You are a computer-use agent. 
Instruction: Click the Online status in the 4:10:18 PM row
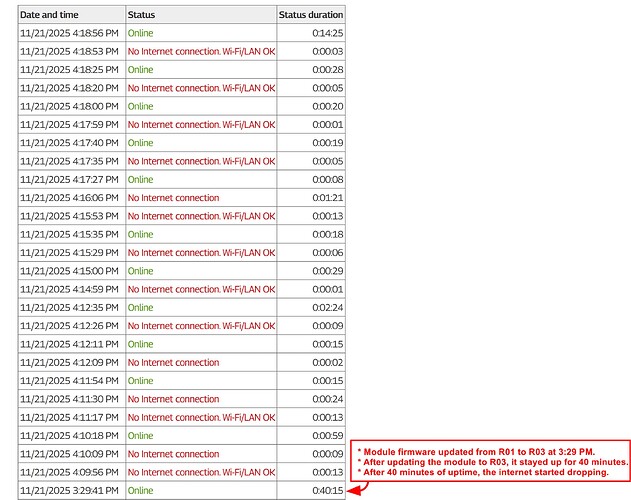point(141,436)
